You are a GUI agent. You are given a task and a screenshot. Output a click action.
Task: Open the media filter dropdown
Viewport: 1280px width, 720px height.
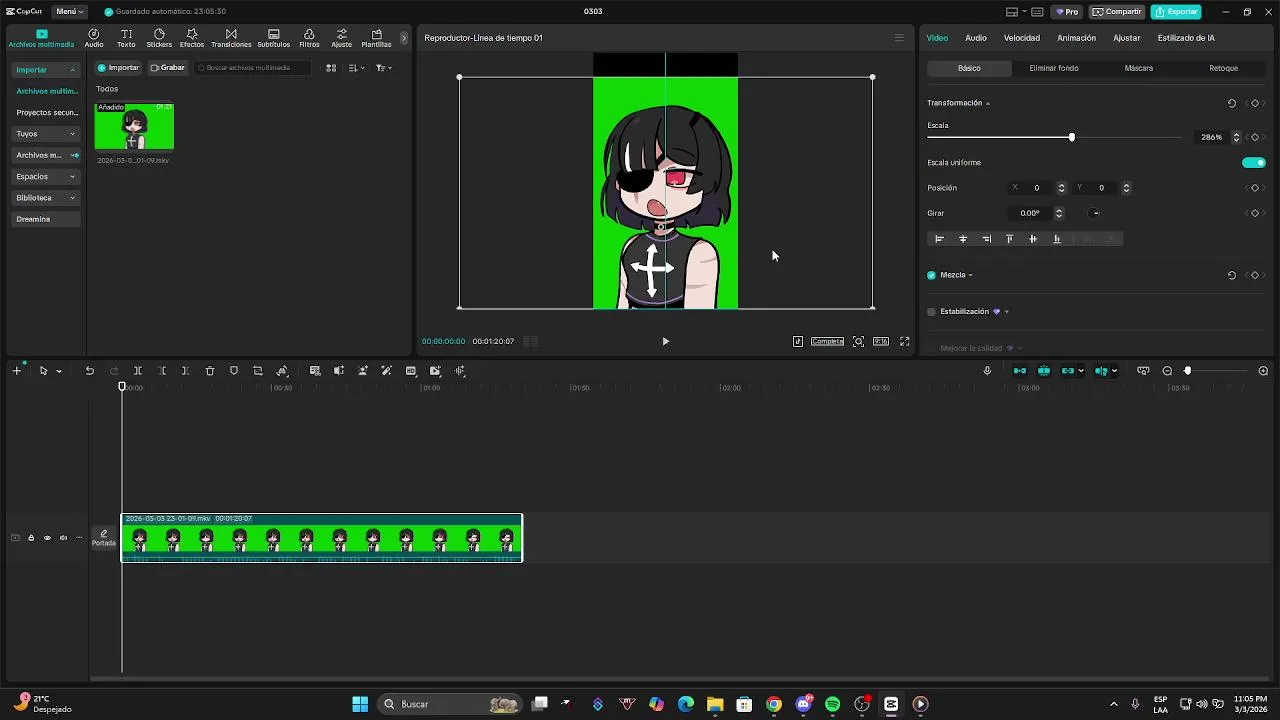pyautogui.click(x=383, y=68)
